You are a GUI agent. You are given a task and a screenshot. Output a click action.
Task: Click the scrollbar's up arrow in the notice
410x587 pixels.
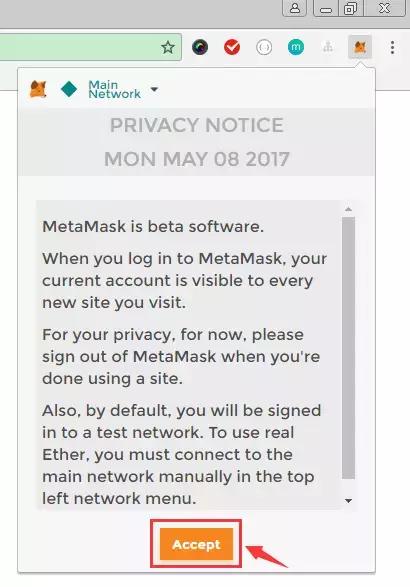tap(348, 209)
